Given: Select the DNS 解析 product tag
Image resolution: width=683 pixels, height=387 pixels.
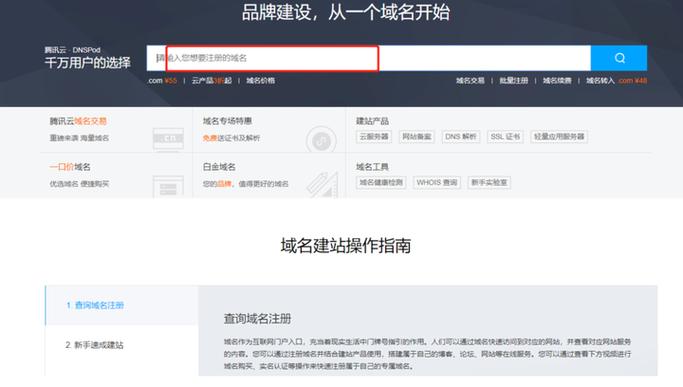Looking at the screenshot, I should coord(460,136).
